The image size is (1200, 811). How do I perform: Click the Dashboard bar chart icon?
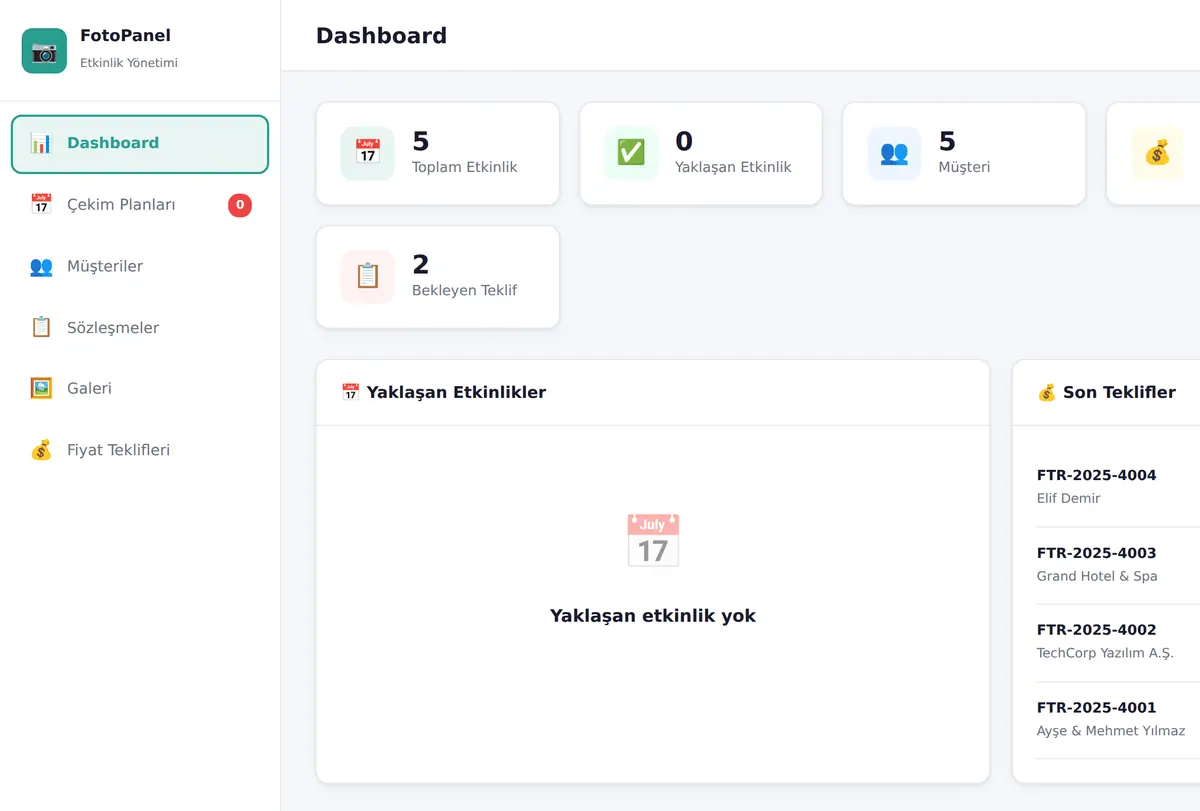41,143
